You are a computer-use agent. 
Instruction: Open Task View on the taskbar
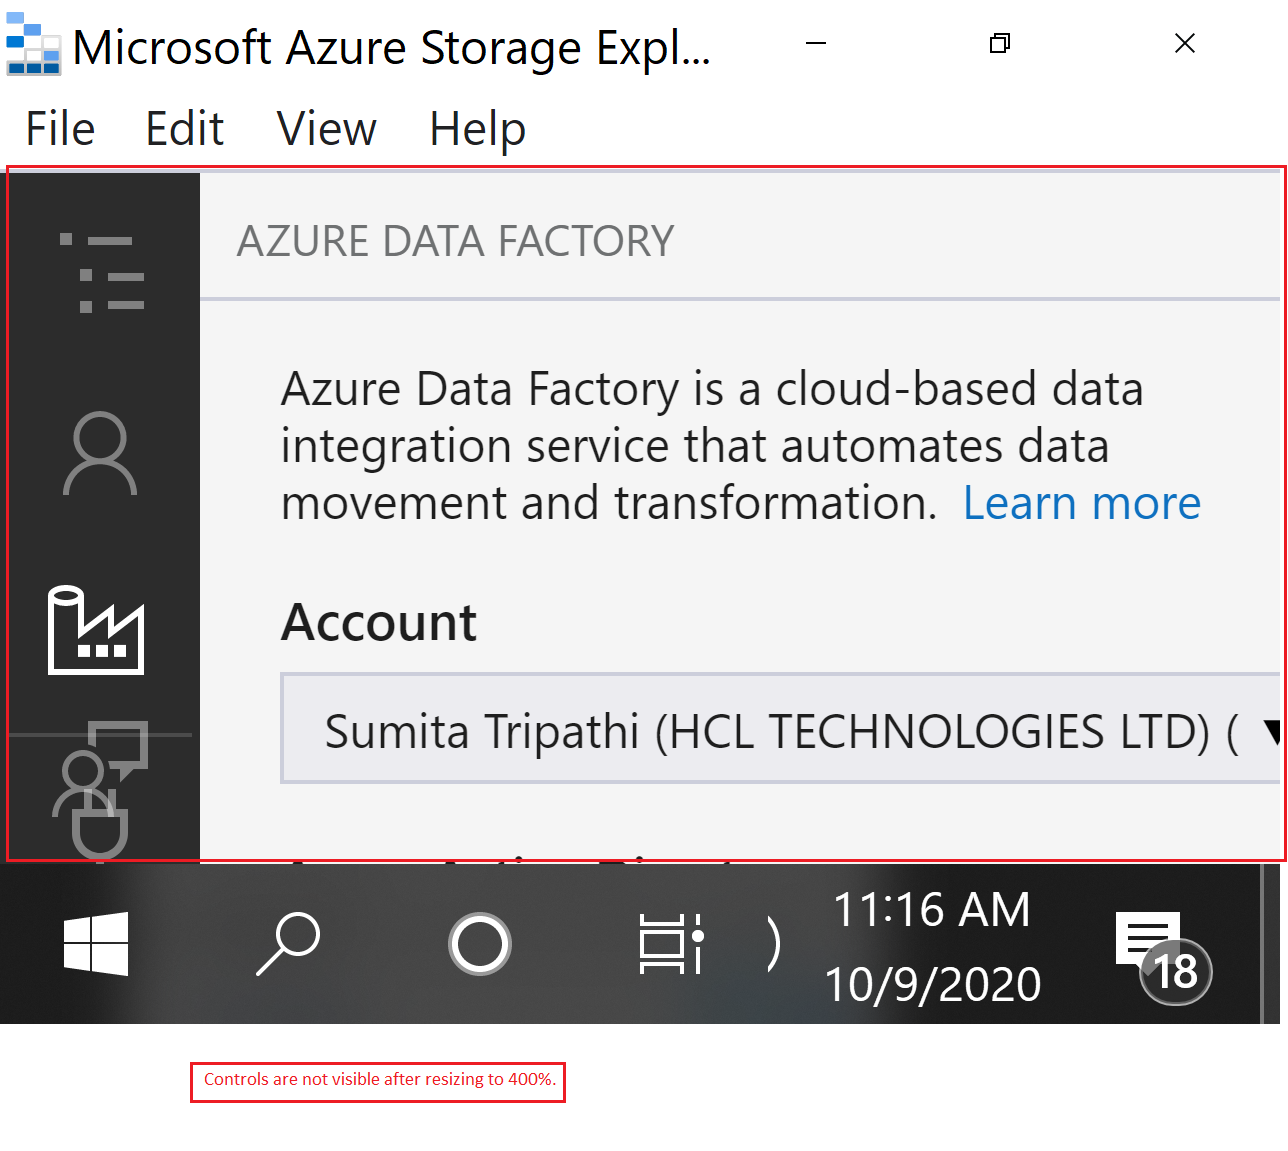point(672,943)
